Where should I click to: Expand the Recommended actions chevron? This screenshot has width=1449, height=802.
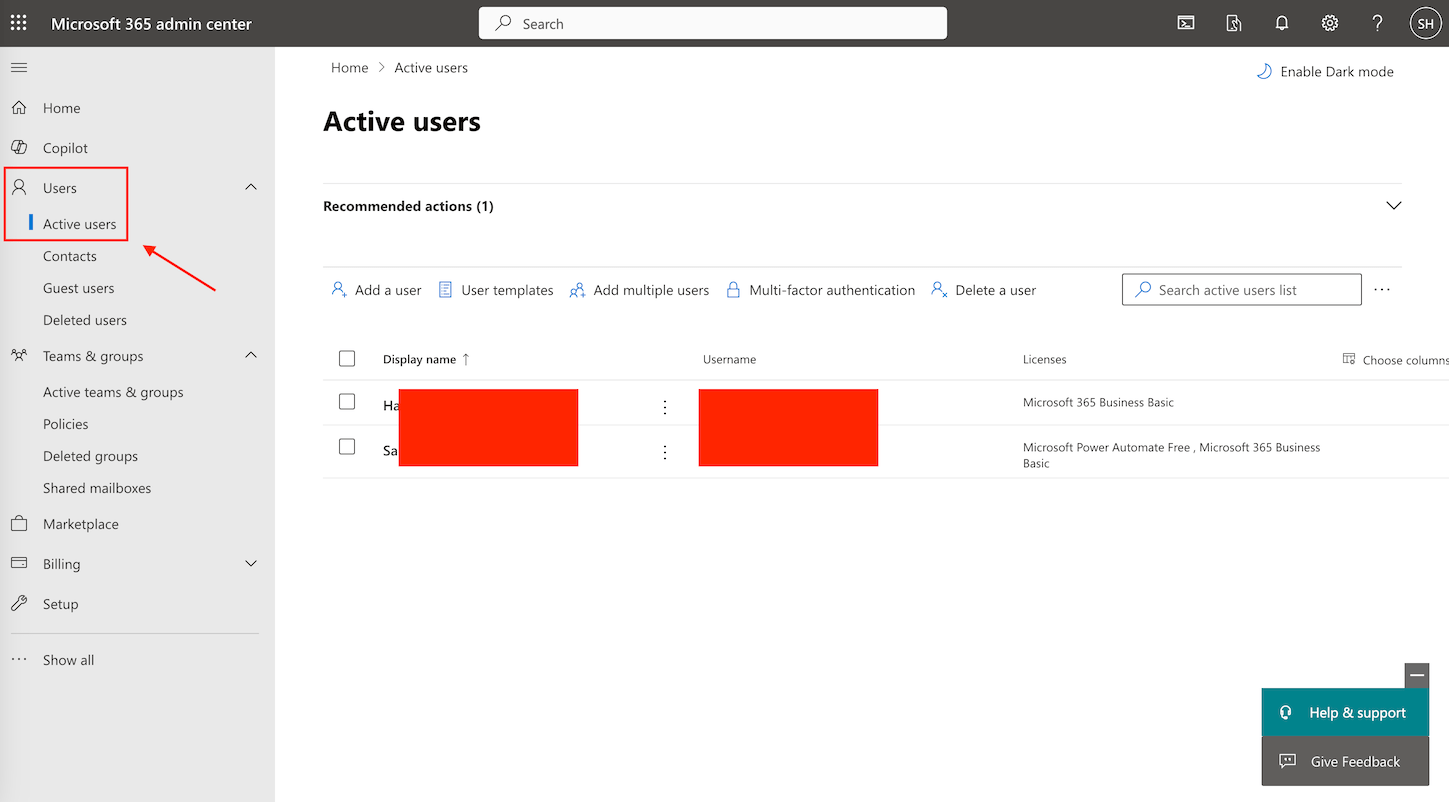[1394, 205]
